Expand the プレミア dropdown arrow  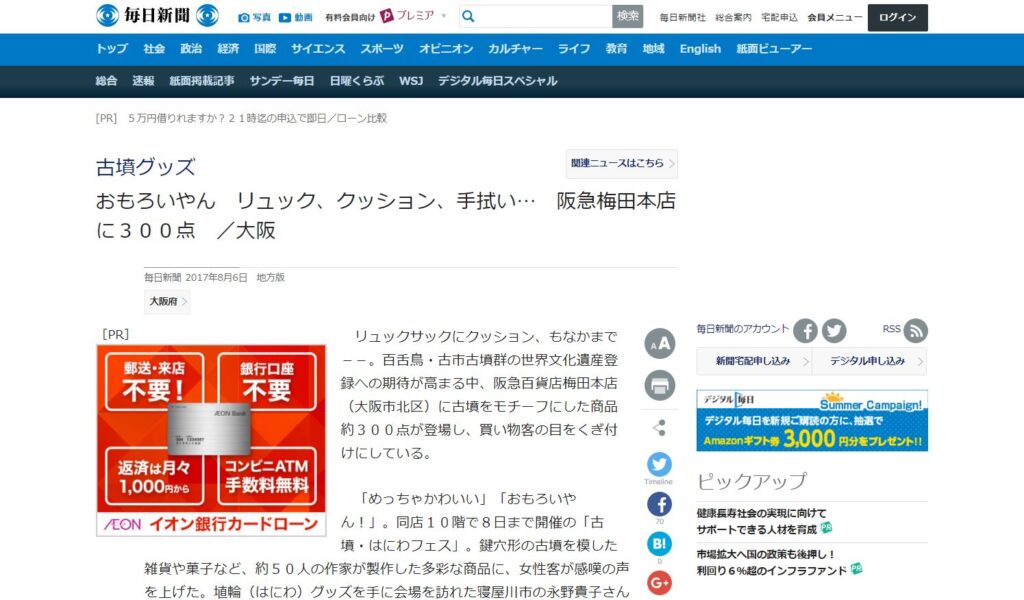point(444,16)
